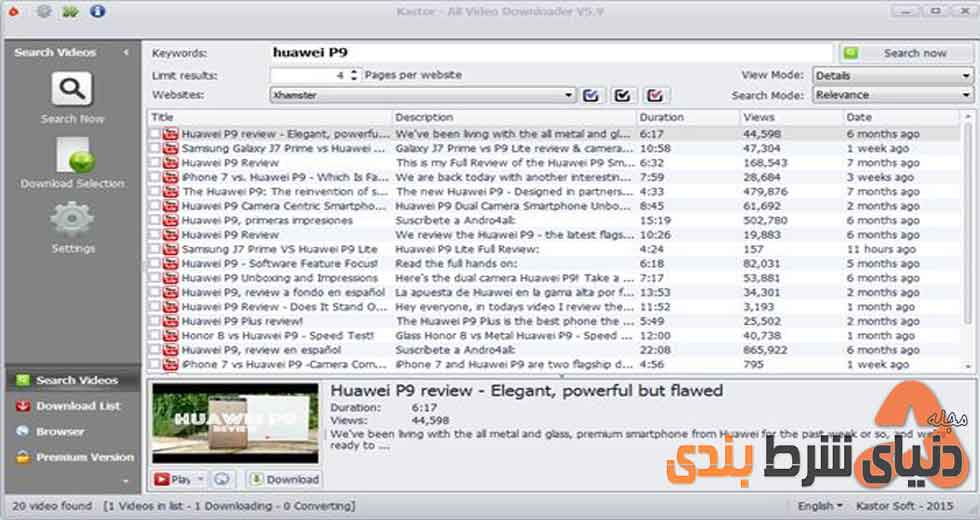980x520 pixels.
Task: Open Premium Version tab
Action: pos(74,457)
